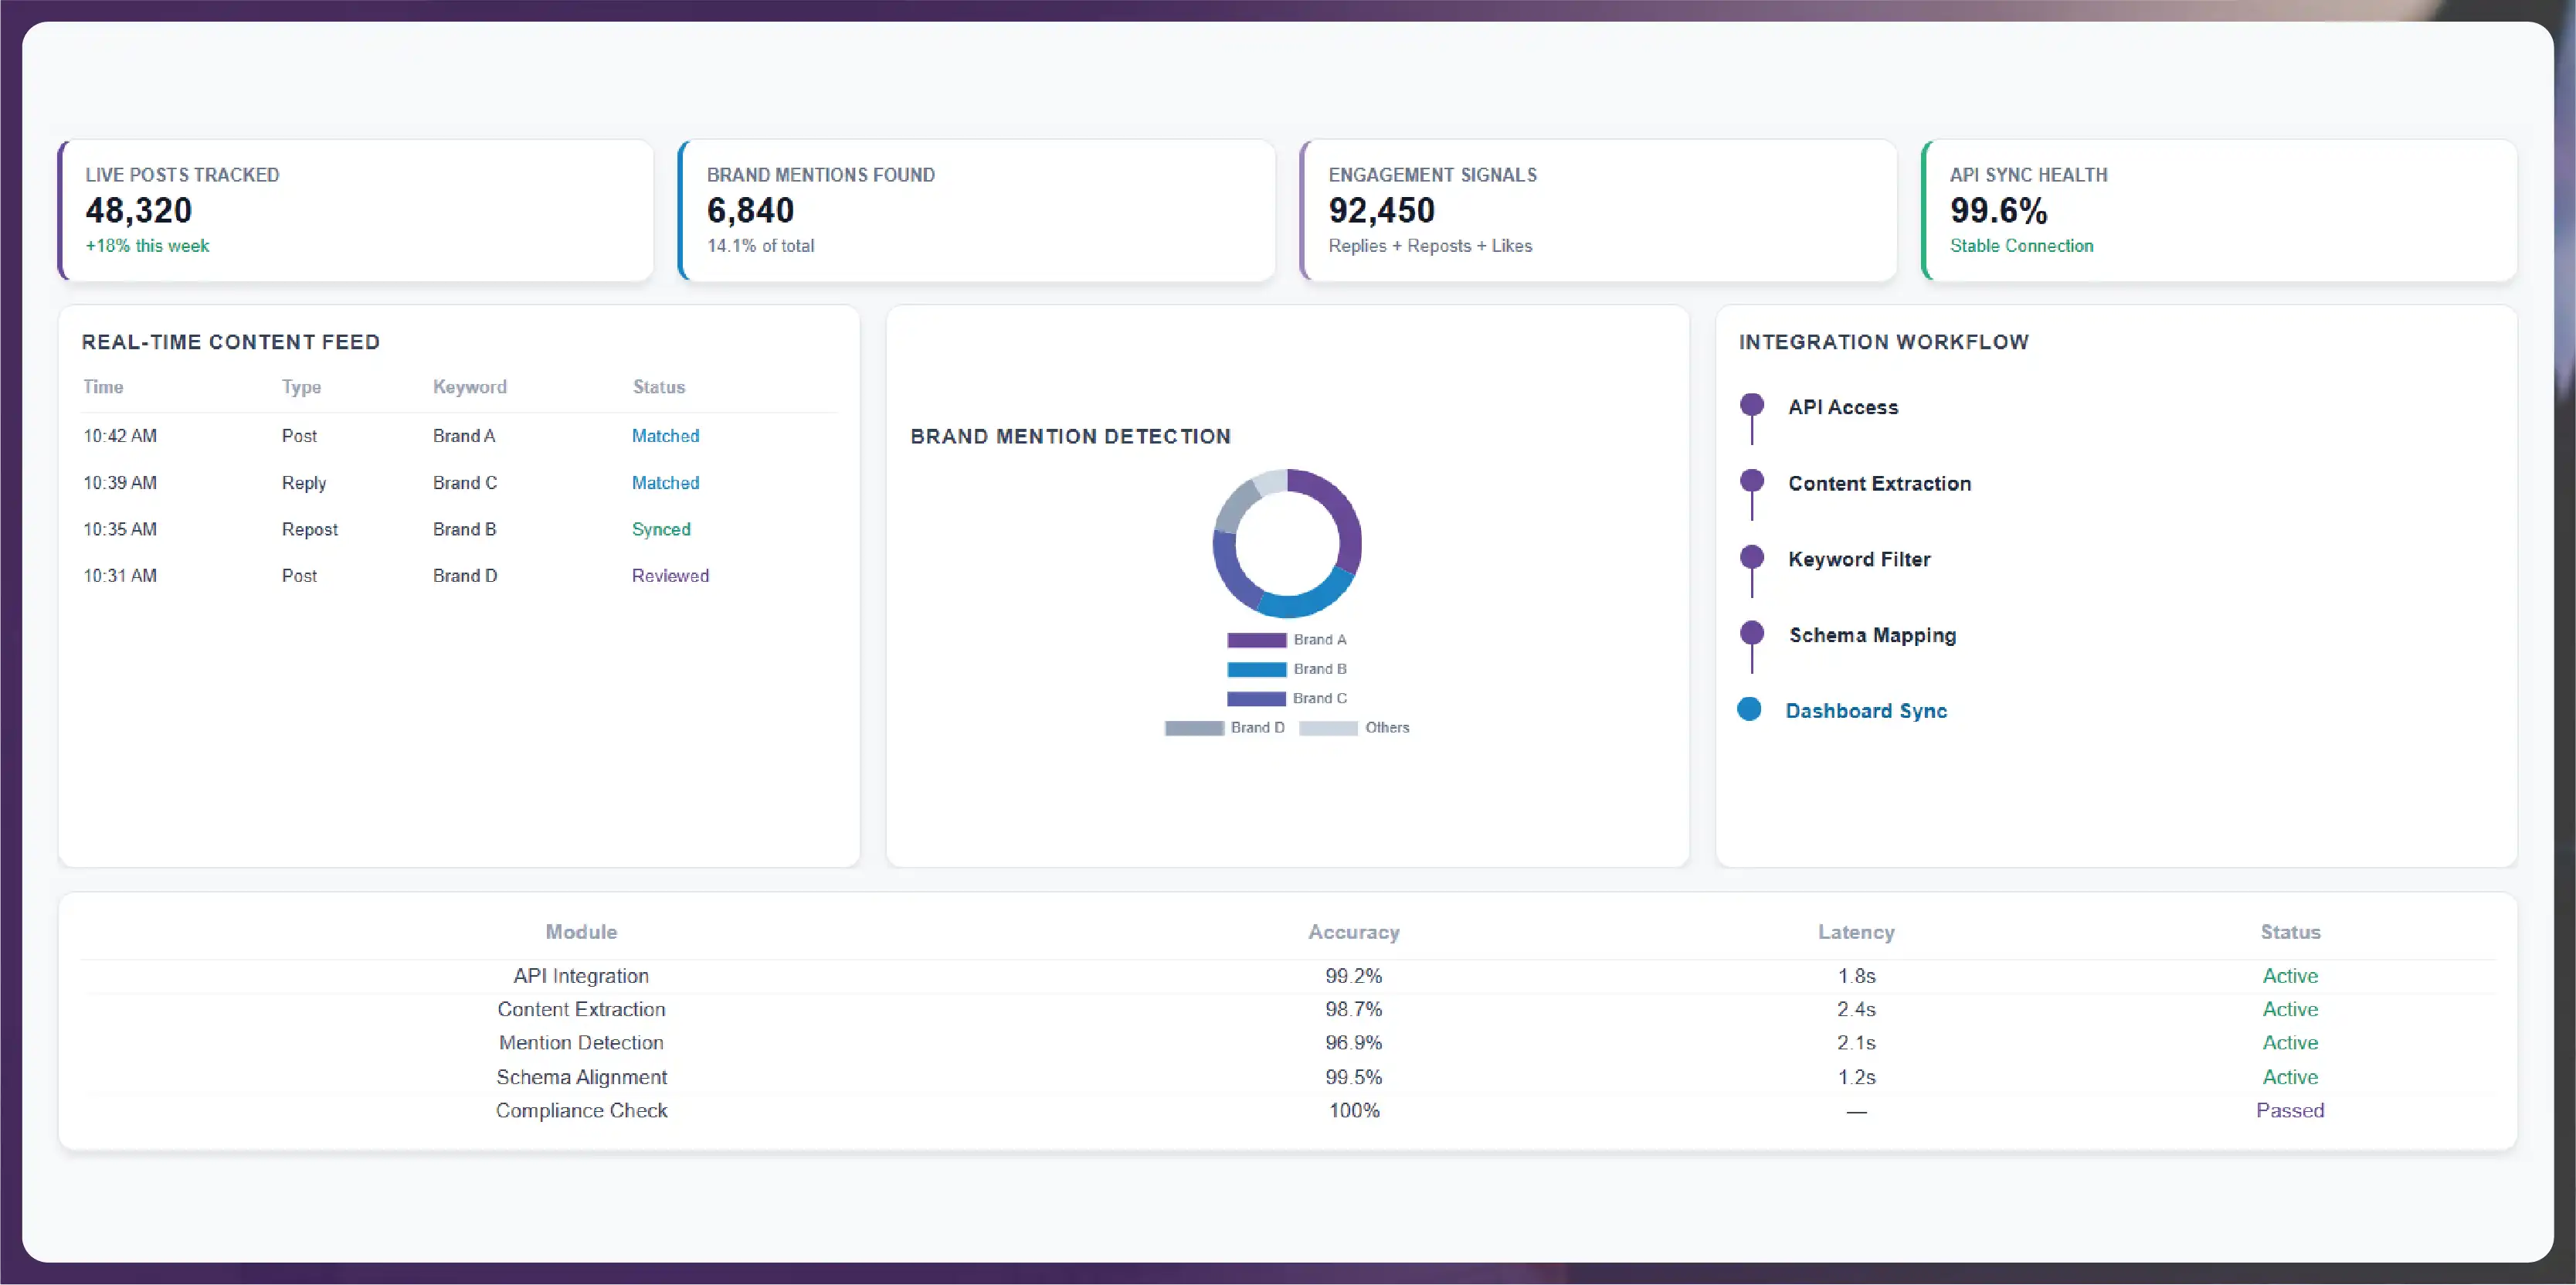Viewport: 2576px width, 1285px height.
Task: Select the API Access workflow label
Action: [x=1843, y=407]
